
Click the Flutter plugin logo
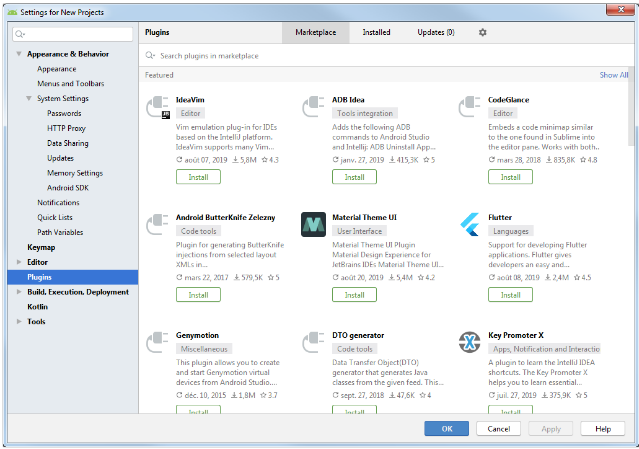471,225
